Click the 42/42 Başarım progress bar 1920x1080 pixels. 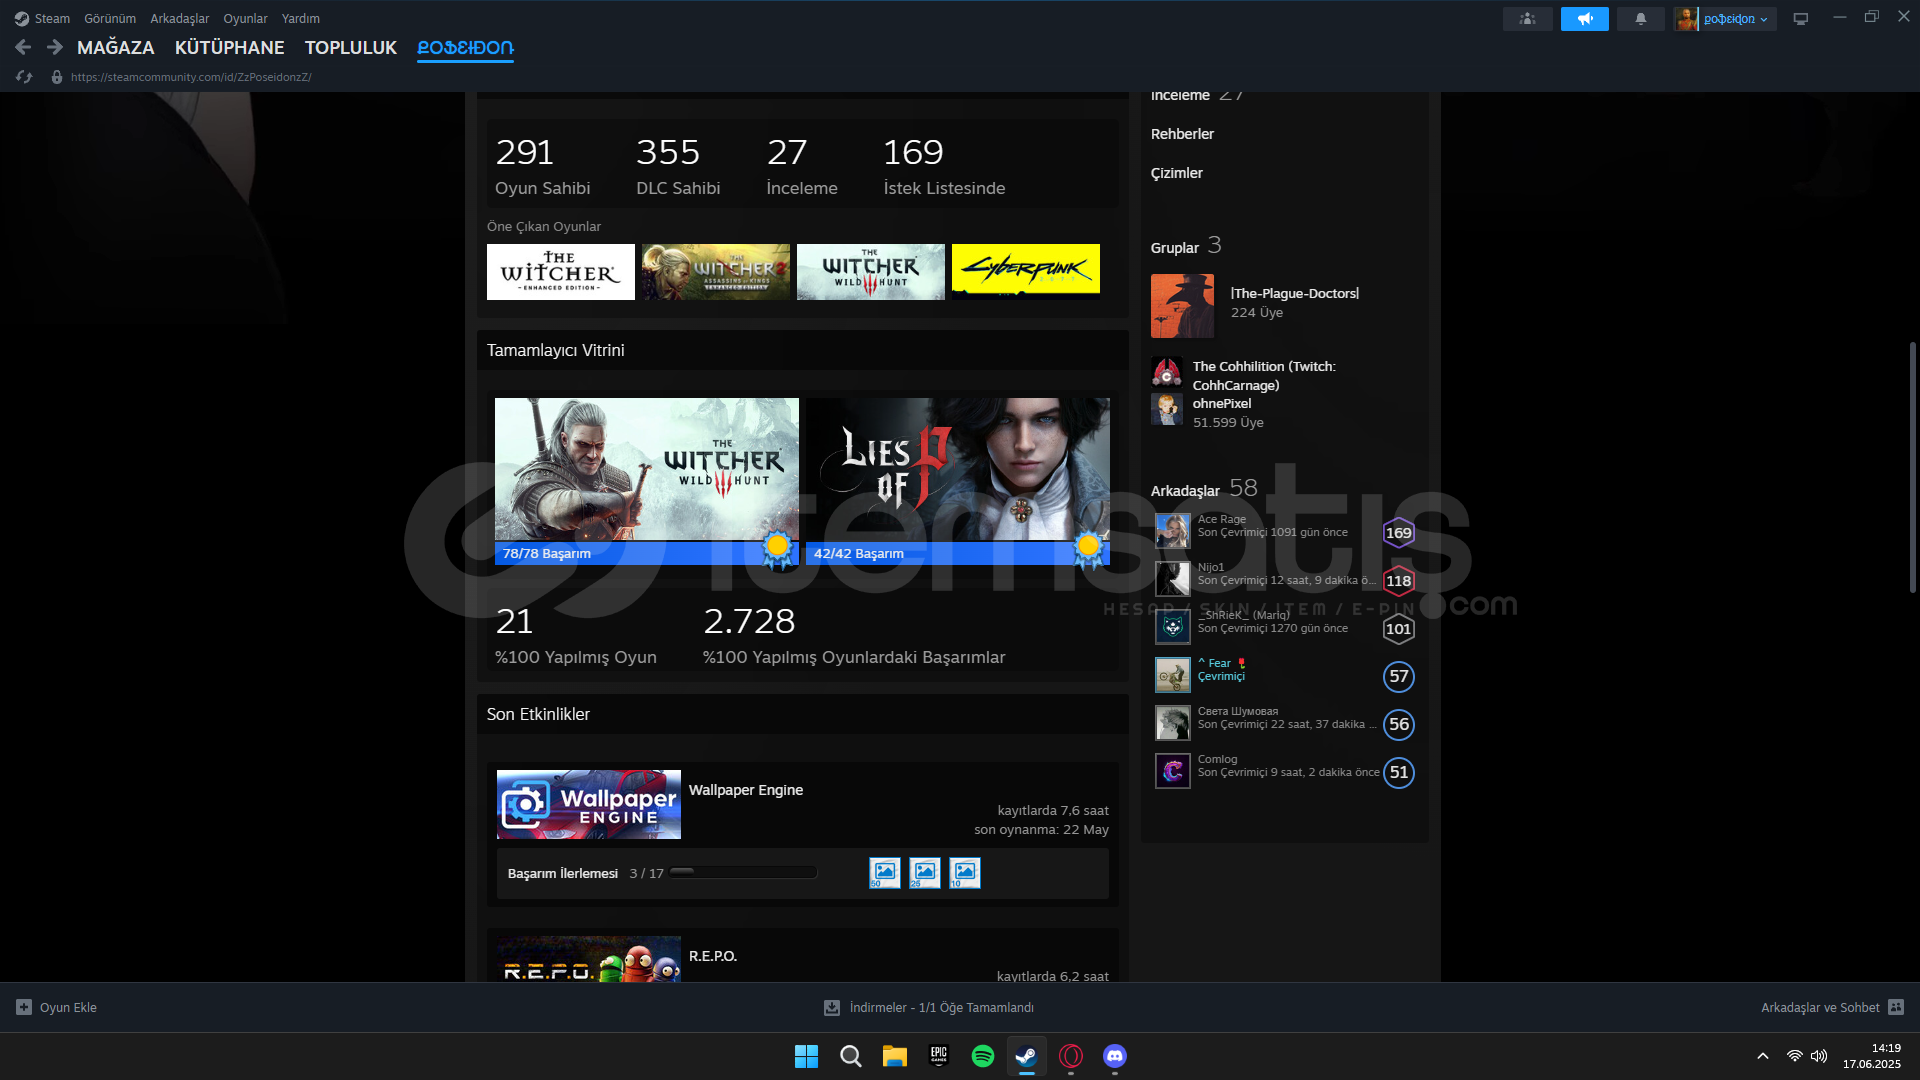[958, 553]
